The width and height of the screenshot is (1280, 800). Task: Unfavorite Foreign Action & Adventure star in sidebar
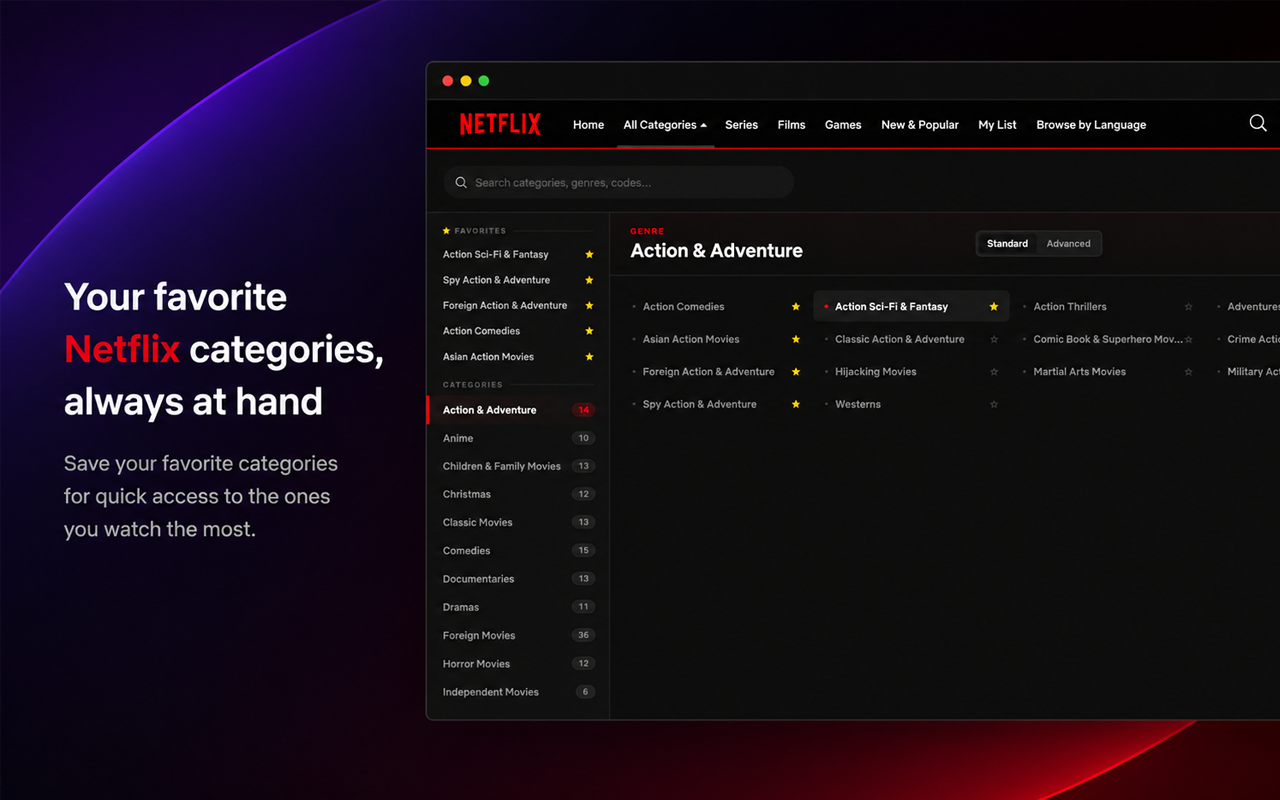589,305
